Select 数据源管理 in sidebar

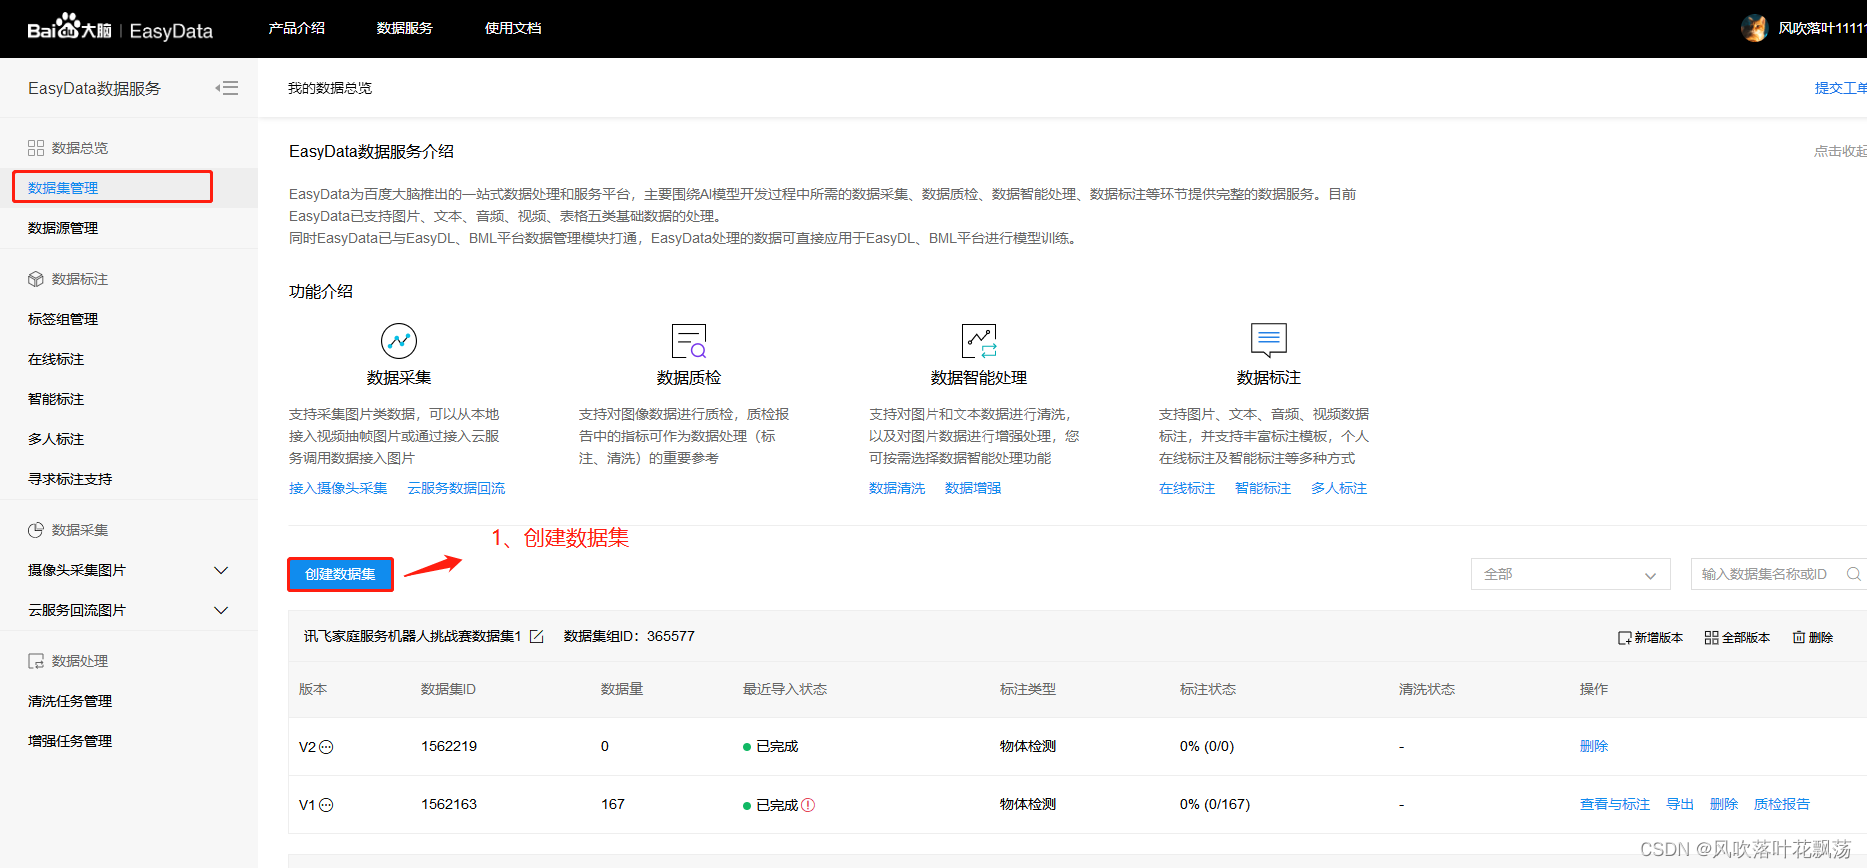click(x=63, y=228)
